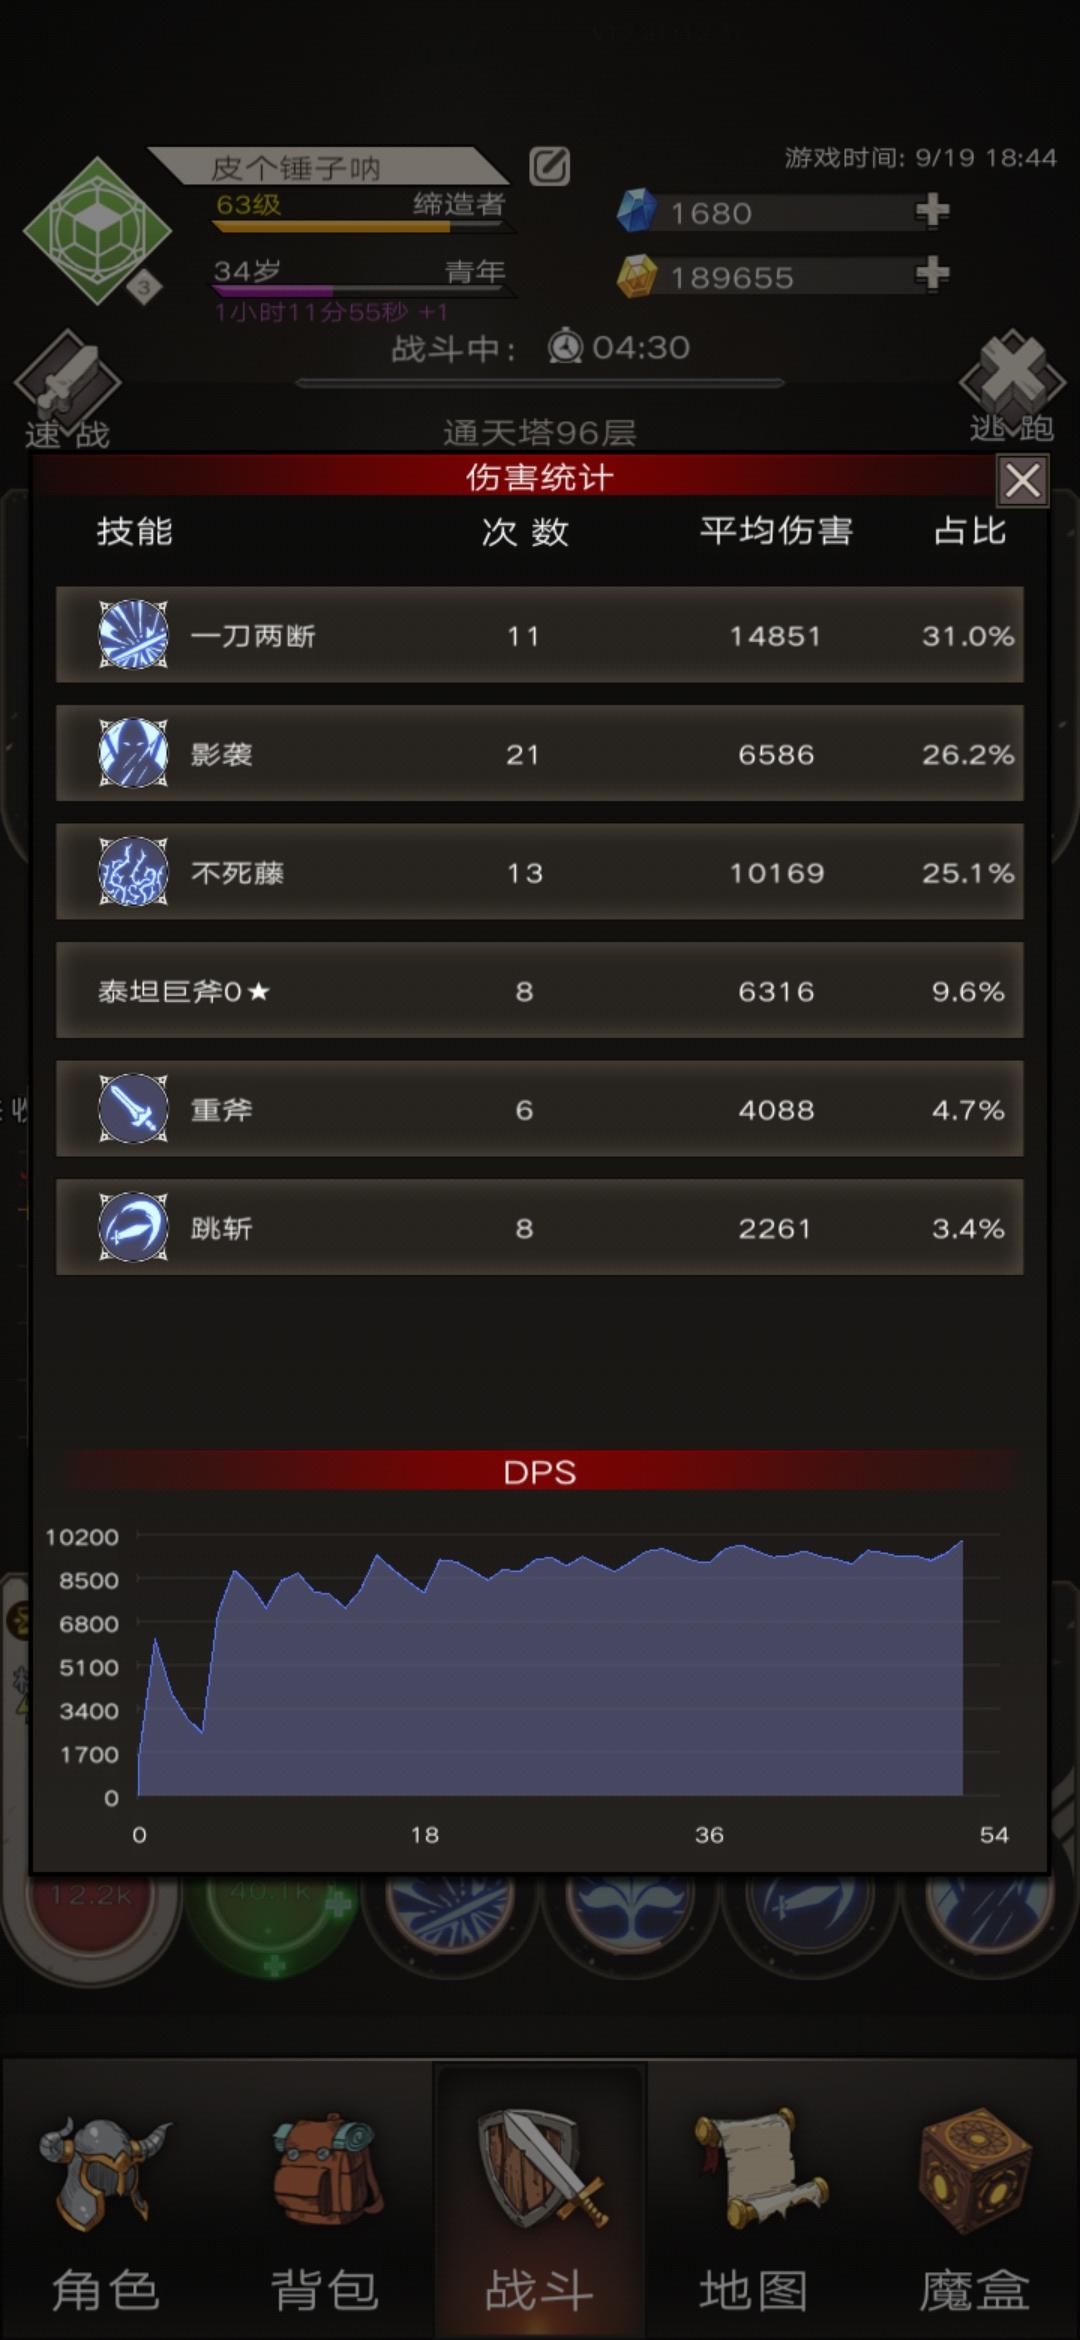
Task: Select the 影袭 skill icon
Action: pos(133,752)
